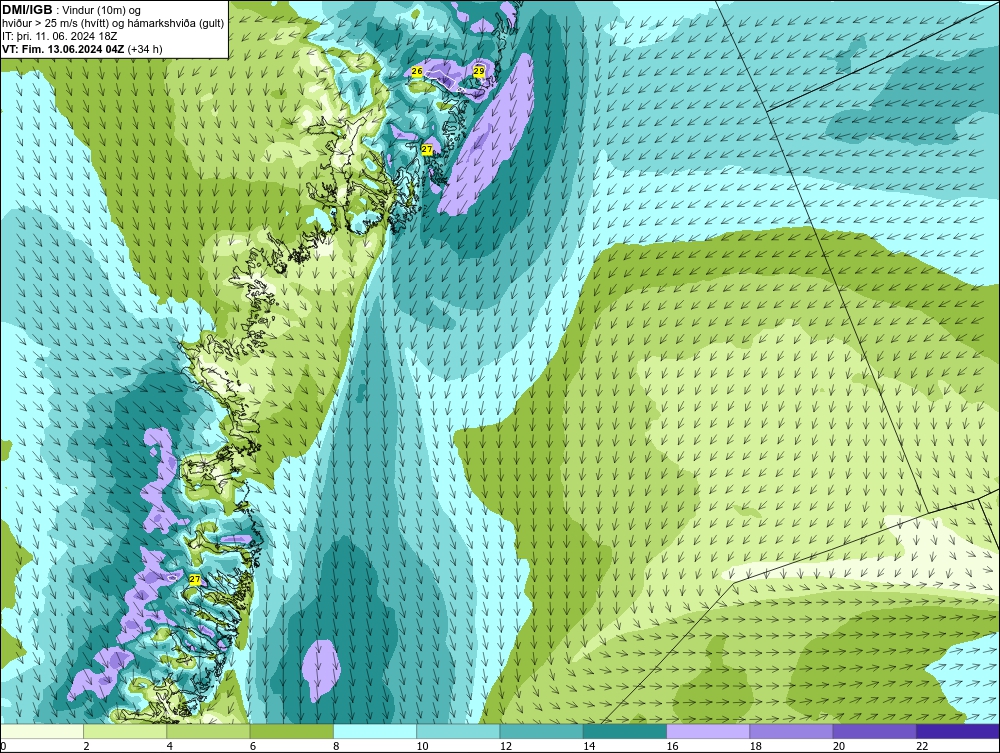Click the legend scale value 22
This screenshot has height=753, width=1000.
point(922,747)
